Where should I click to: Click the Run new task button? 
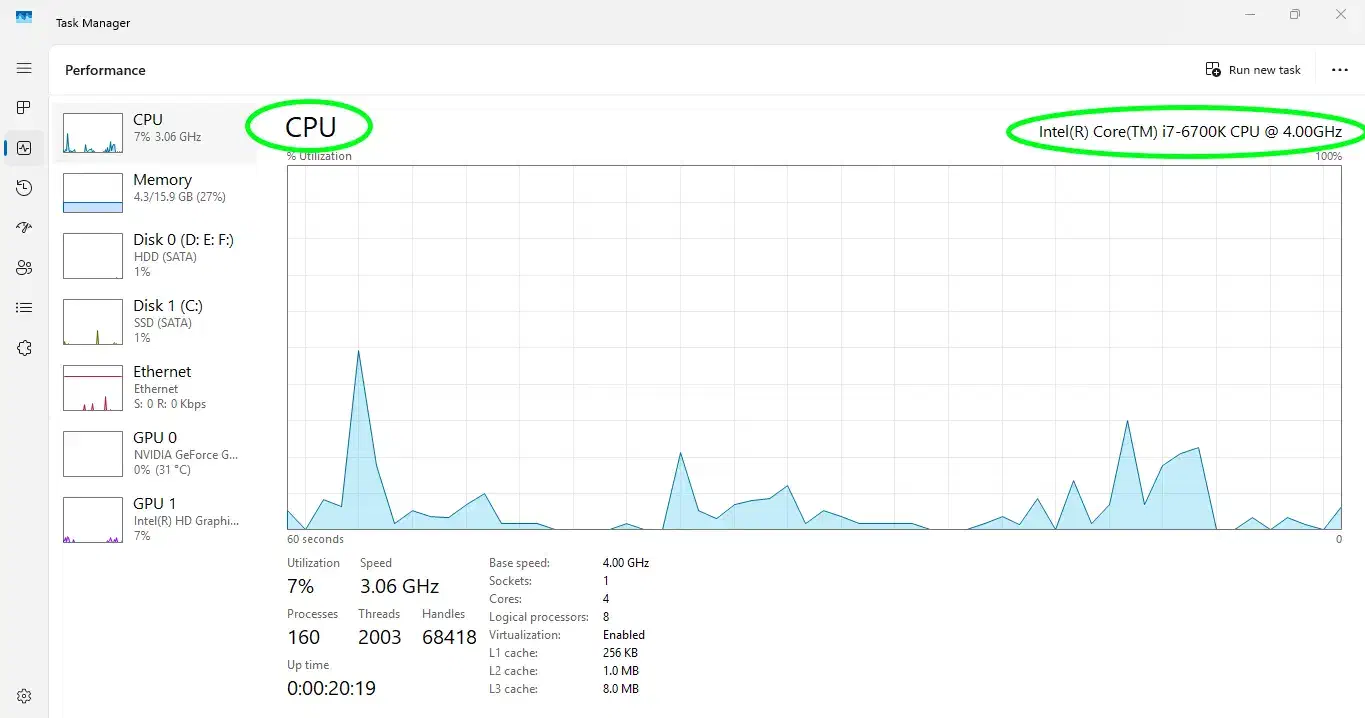pos(1253,70)
